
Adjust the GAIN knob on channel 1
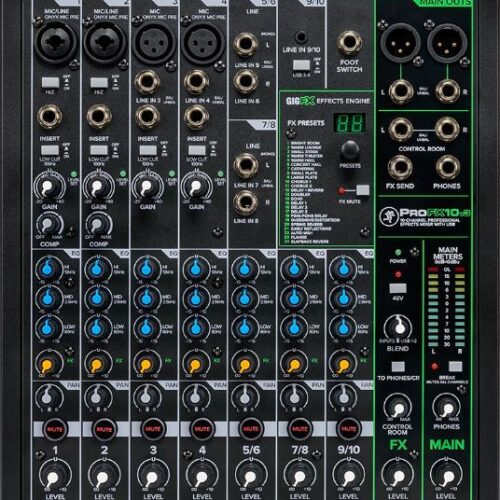(x=49, y=187)
